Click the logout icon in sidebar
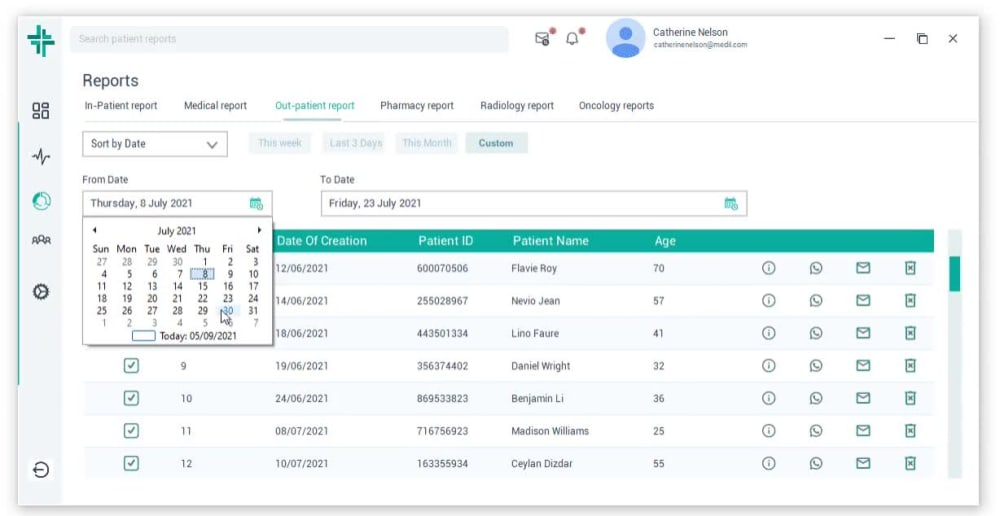Screen dimensions: 1000x516 tap(41, 470)
